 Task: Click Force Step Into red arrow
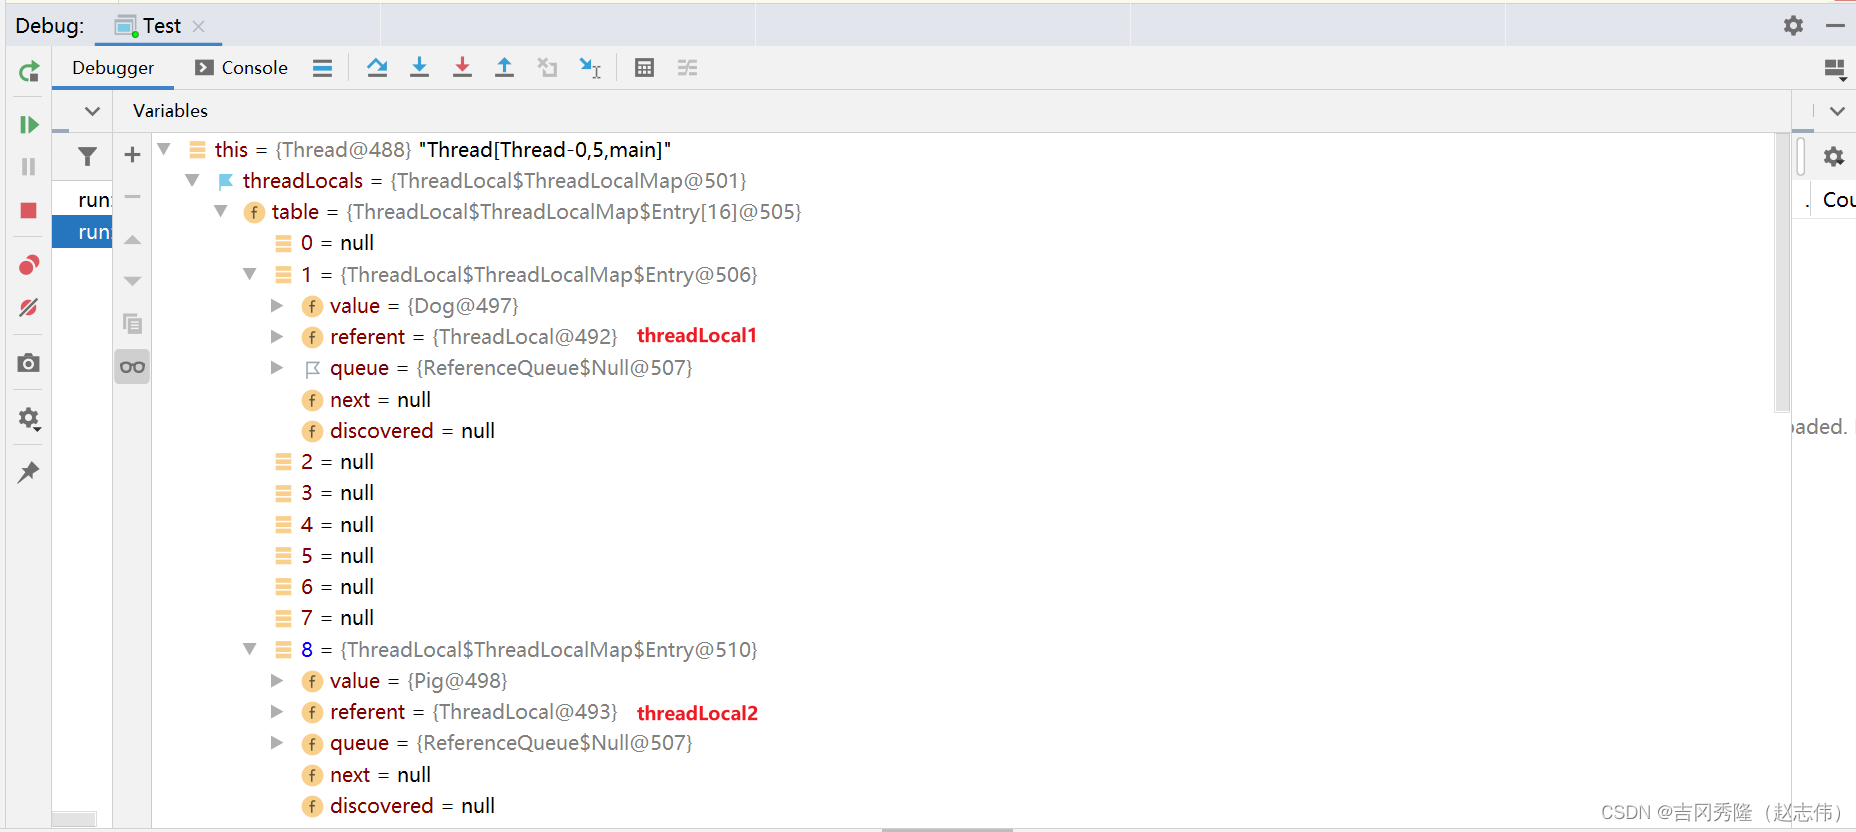click(462, 68)
